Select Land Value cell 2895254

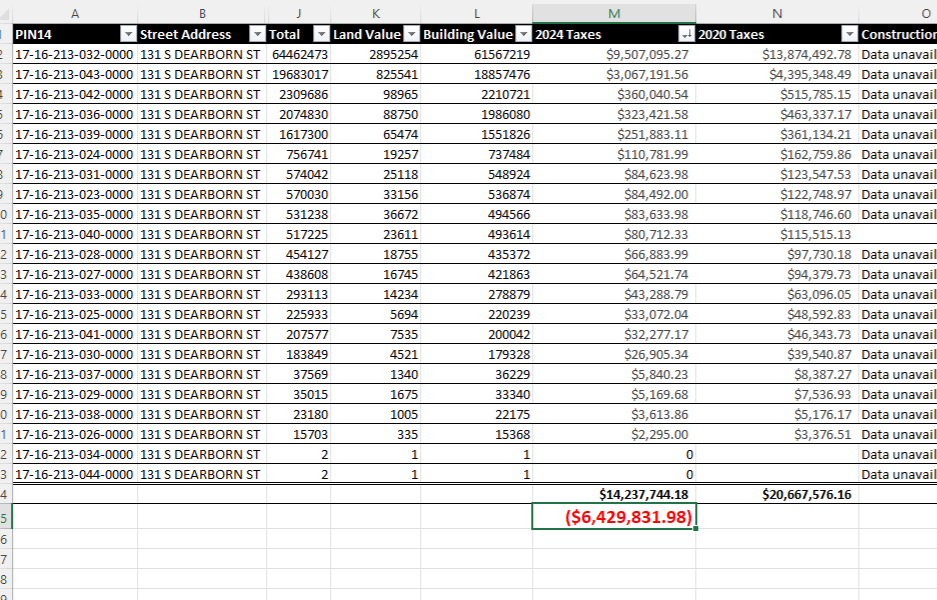375,54
